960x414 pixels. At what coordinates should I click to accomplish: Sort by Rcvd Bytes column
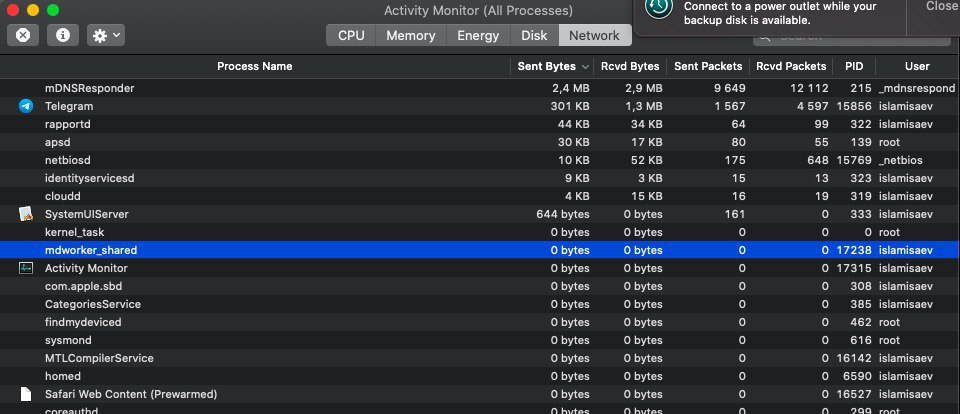630,66
